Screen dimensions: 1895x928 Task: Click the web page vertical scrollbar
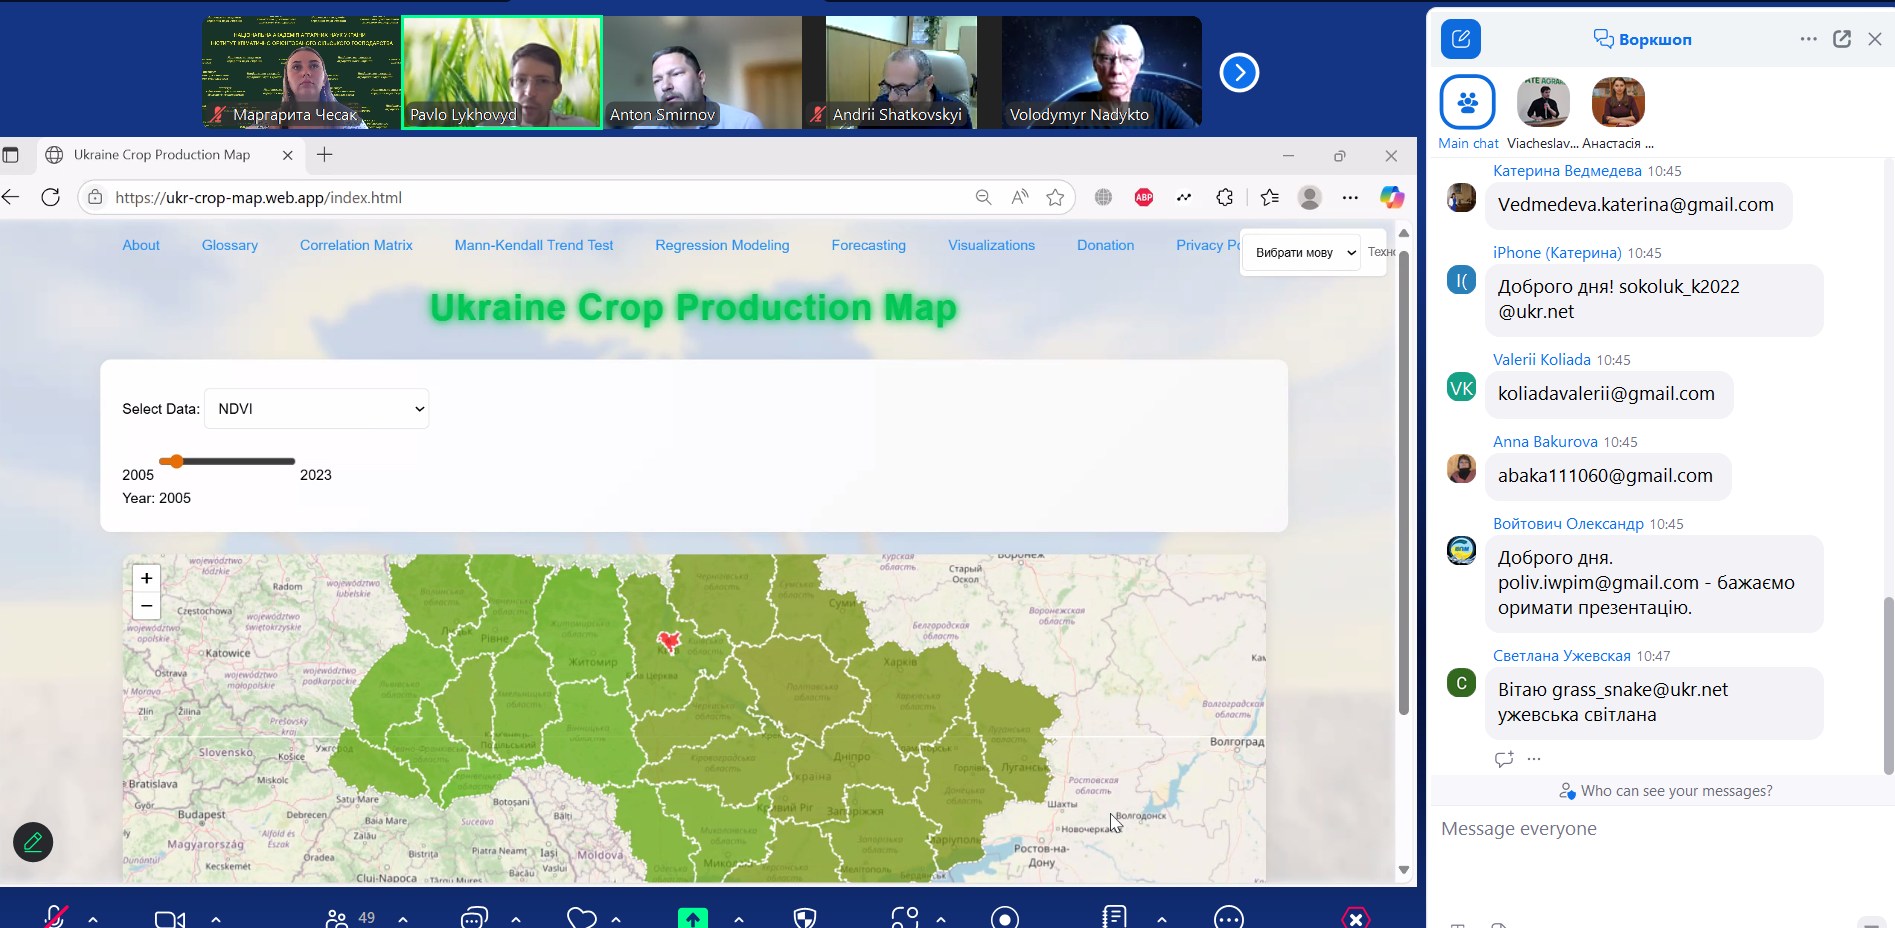click(x=1404, y=482)
